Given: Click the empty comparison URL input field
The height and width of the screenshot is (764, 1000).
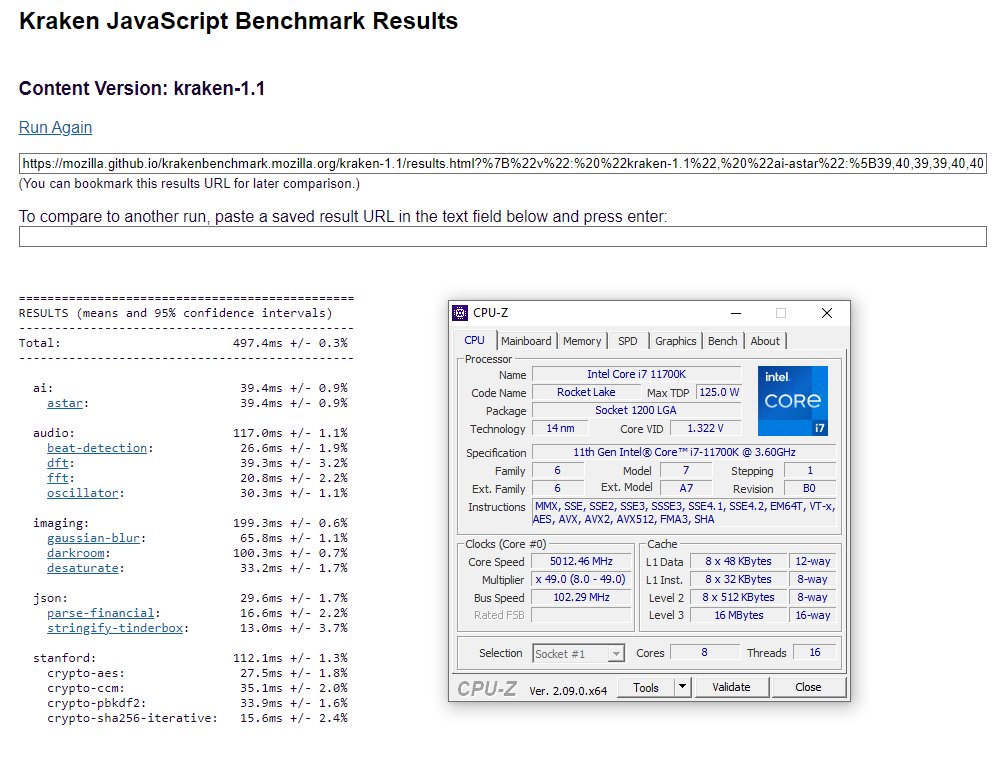Looking at the screenshot, I should click(503, 236).
